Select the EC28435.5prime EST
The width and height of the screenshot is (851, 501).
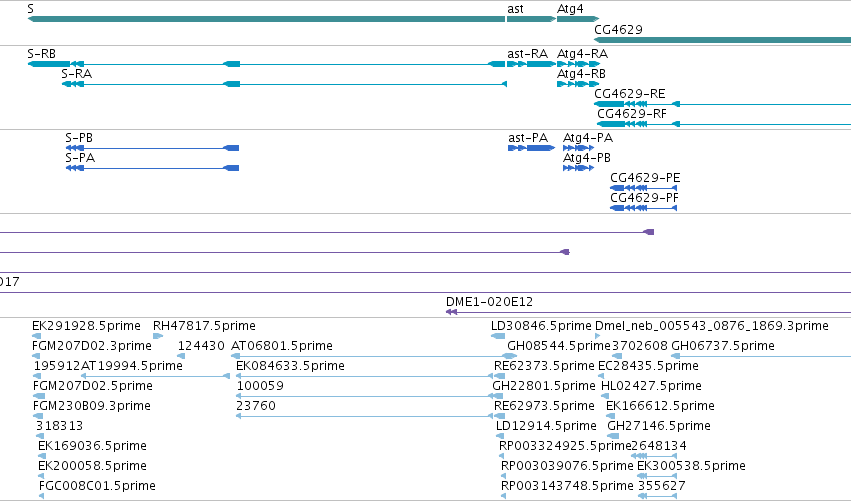click(x=601, y=376)
